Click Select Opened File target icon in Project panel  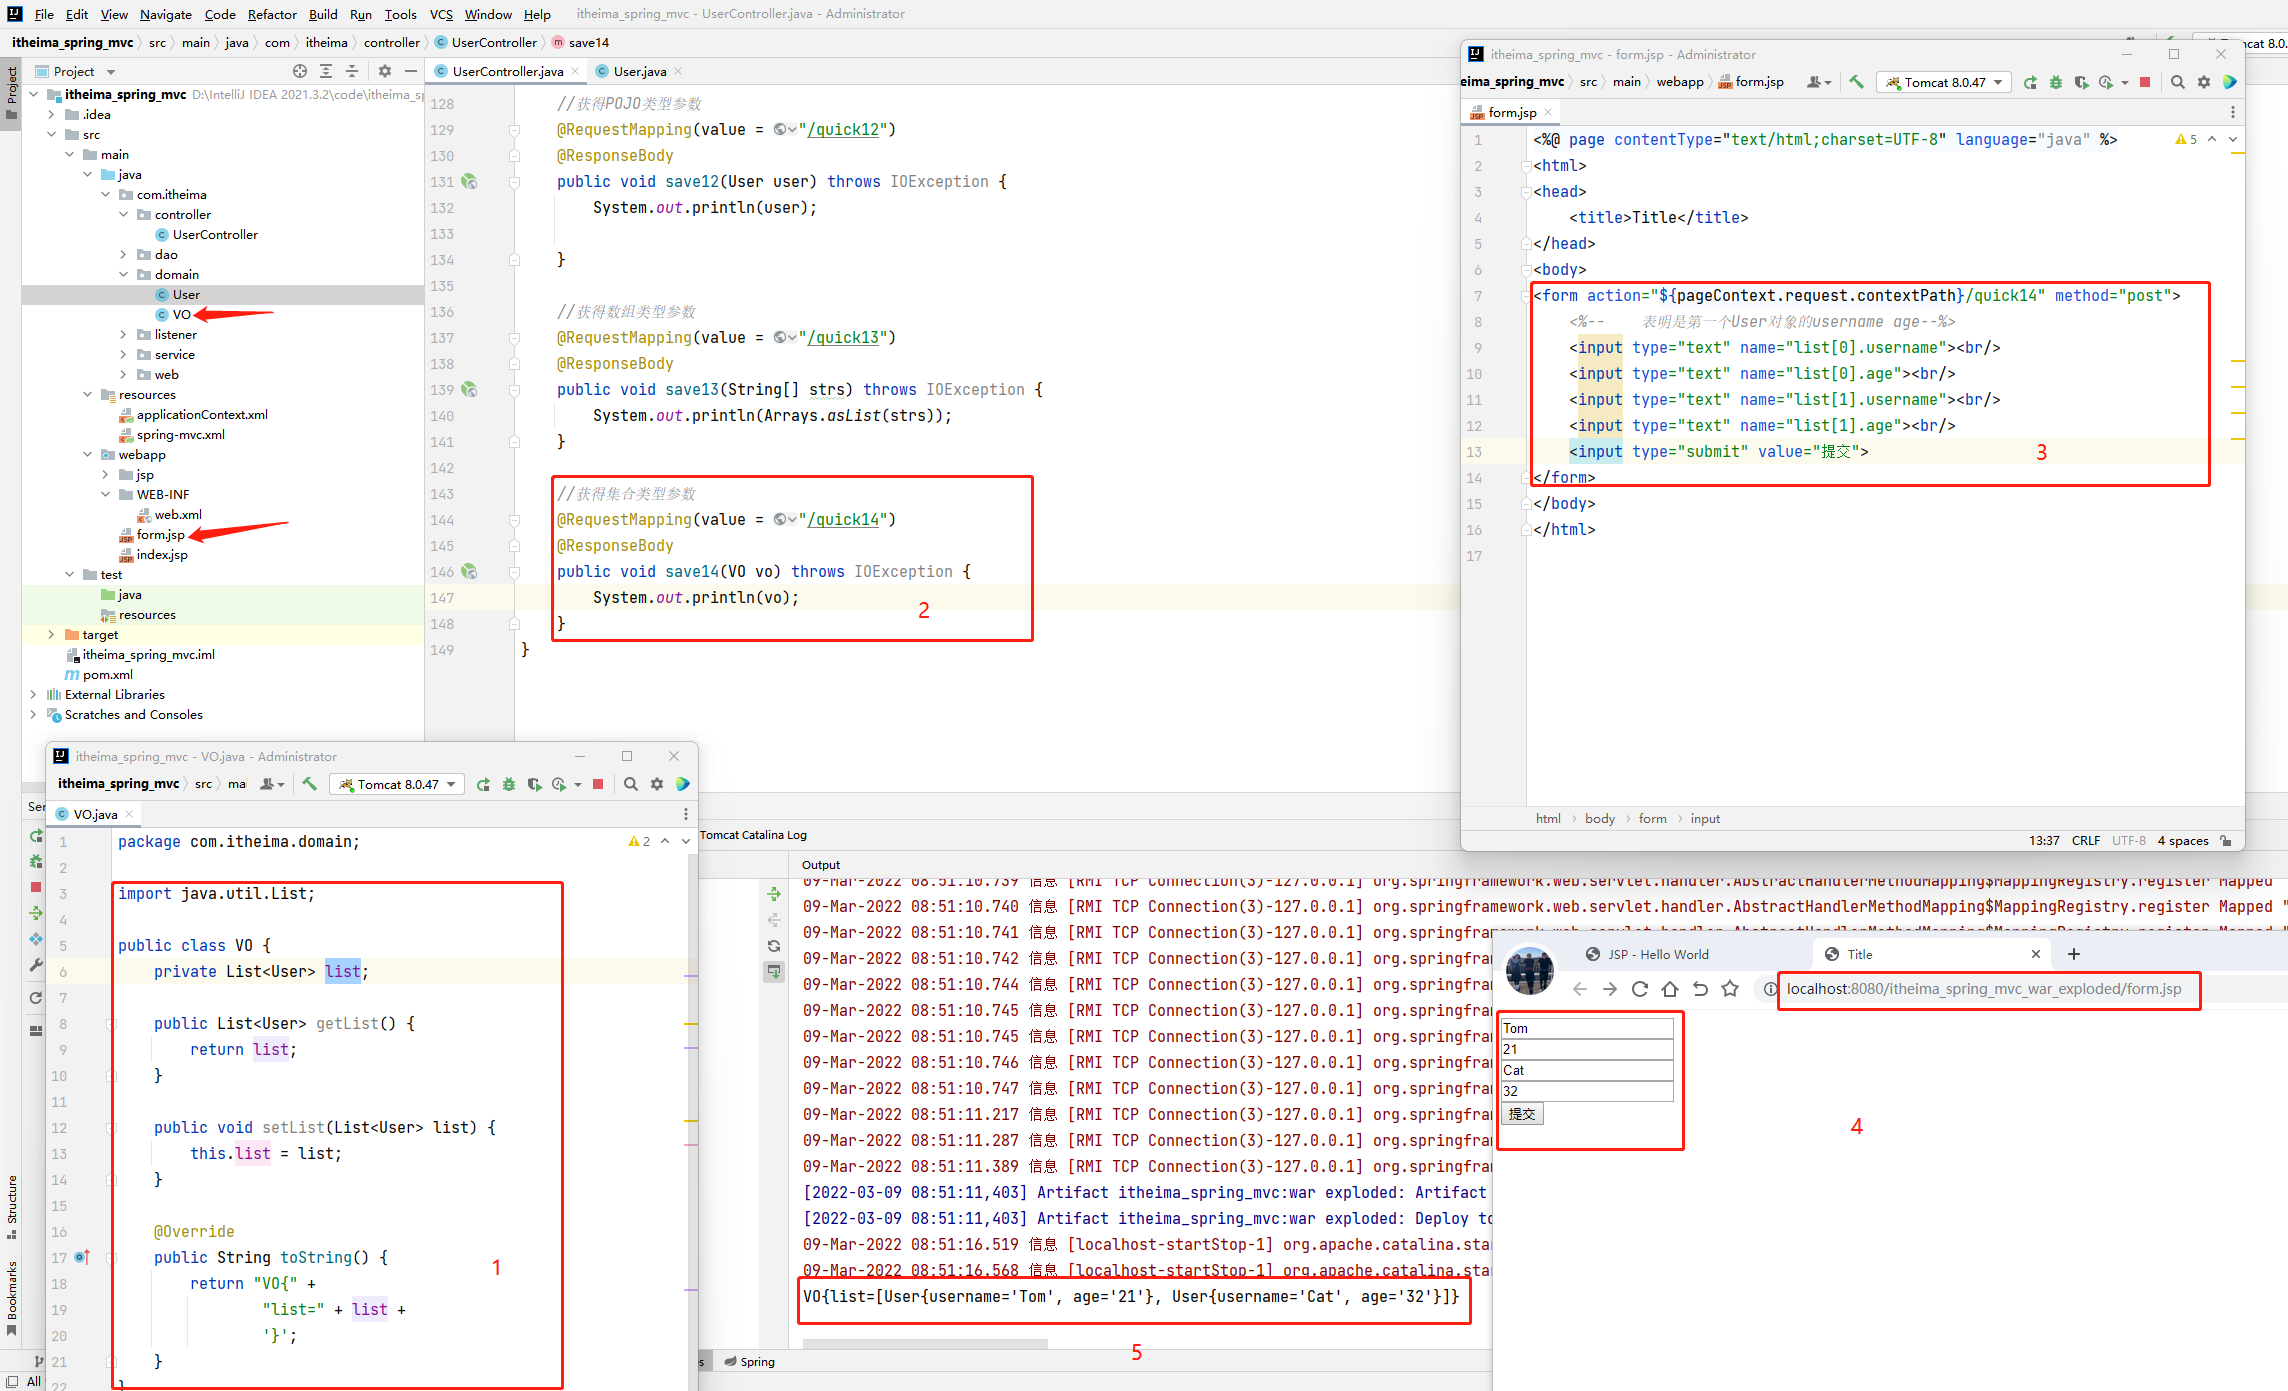click(299, 71)
